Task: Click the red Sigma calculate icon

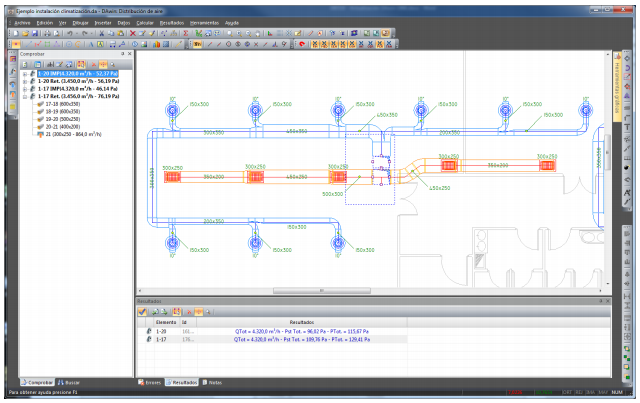Action: pos(186,33)
